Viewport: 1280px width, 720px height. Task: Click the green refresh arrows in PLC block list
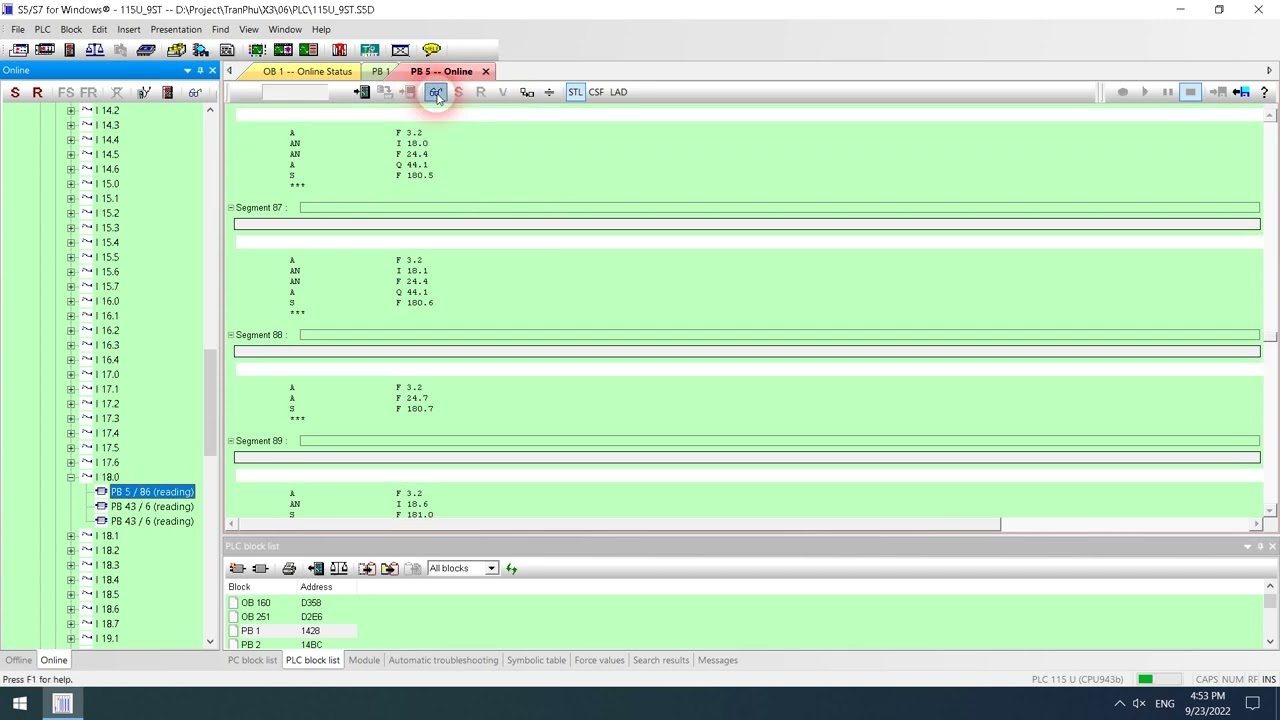click(x=511, y=568)
